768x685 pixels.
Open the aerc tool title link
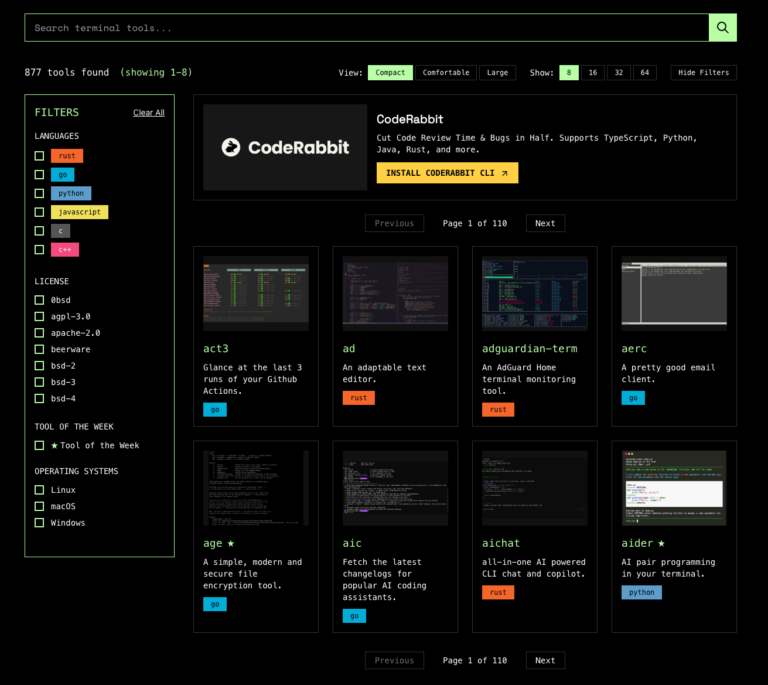pyautogui.click(x=634, y=349)
